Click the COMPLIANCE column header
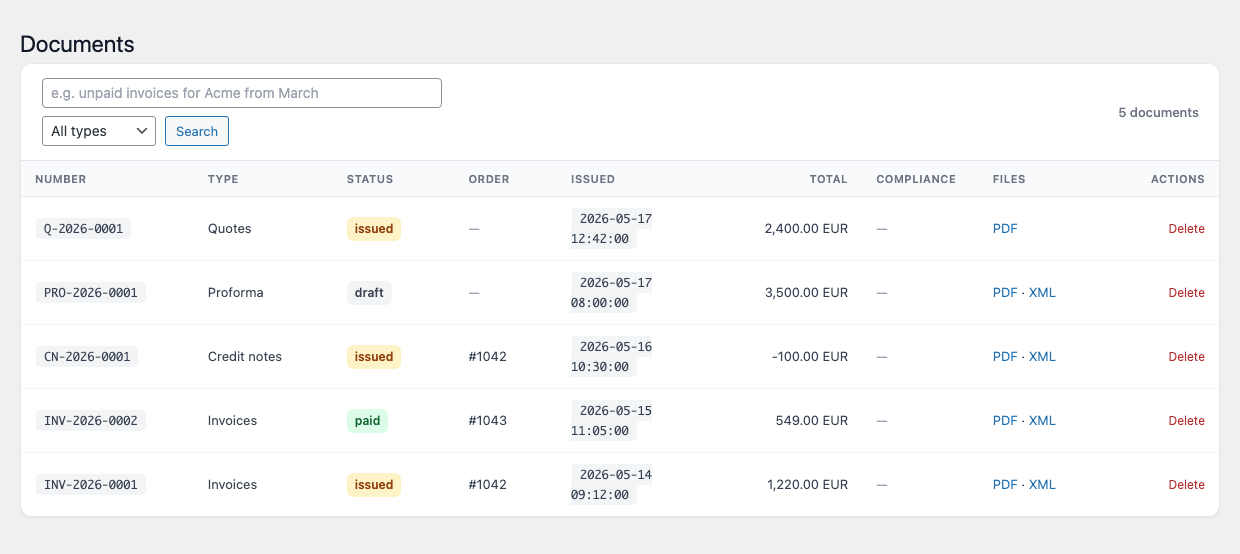The height and width of the screenshot is (554, 1240). coord(916,180)
